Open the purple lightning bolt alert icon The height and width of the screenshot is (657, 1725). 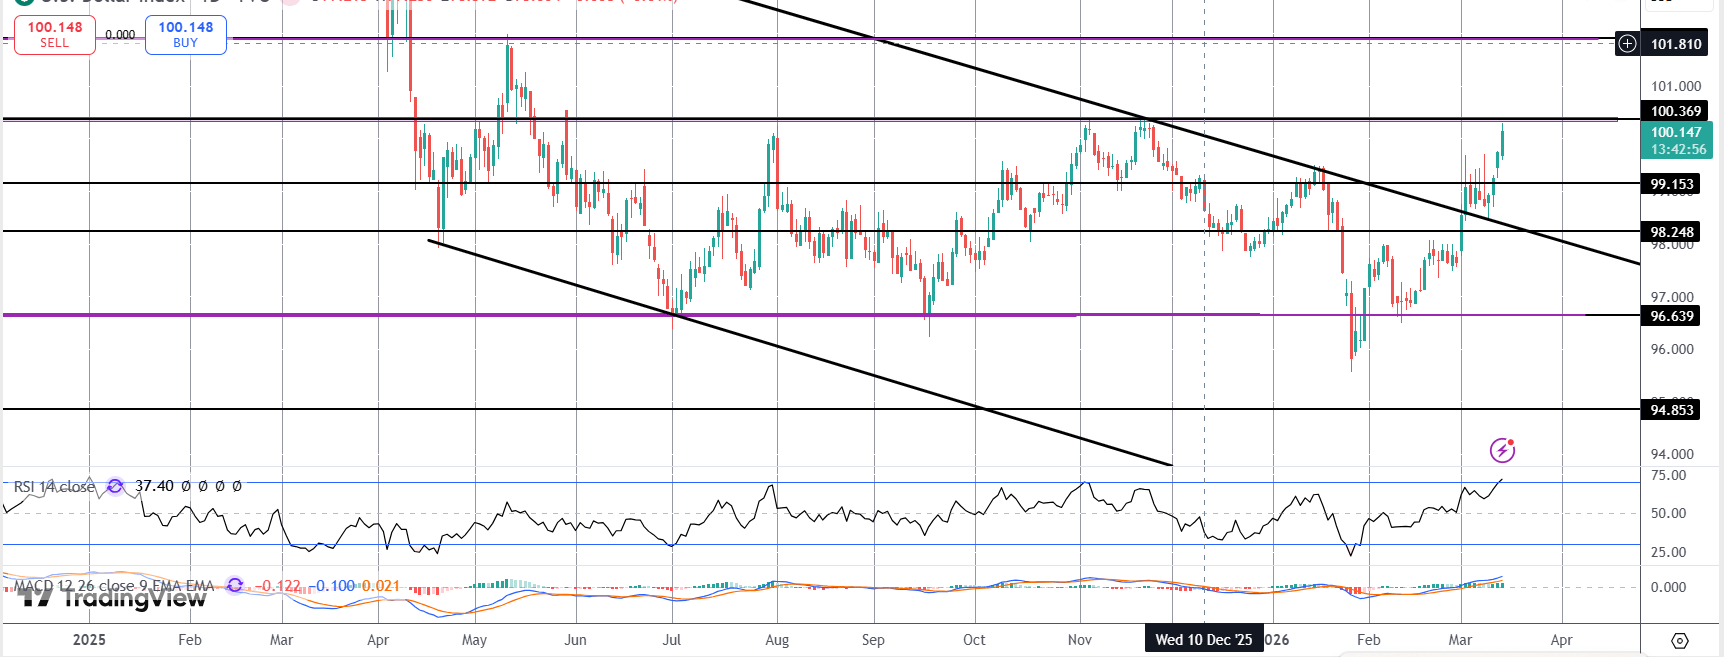1502,450
